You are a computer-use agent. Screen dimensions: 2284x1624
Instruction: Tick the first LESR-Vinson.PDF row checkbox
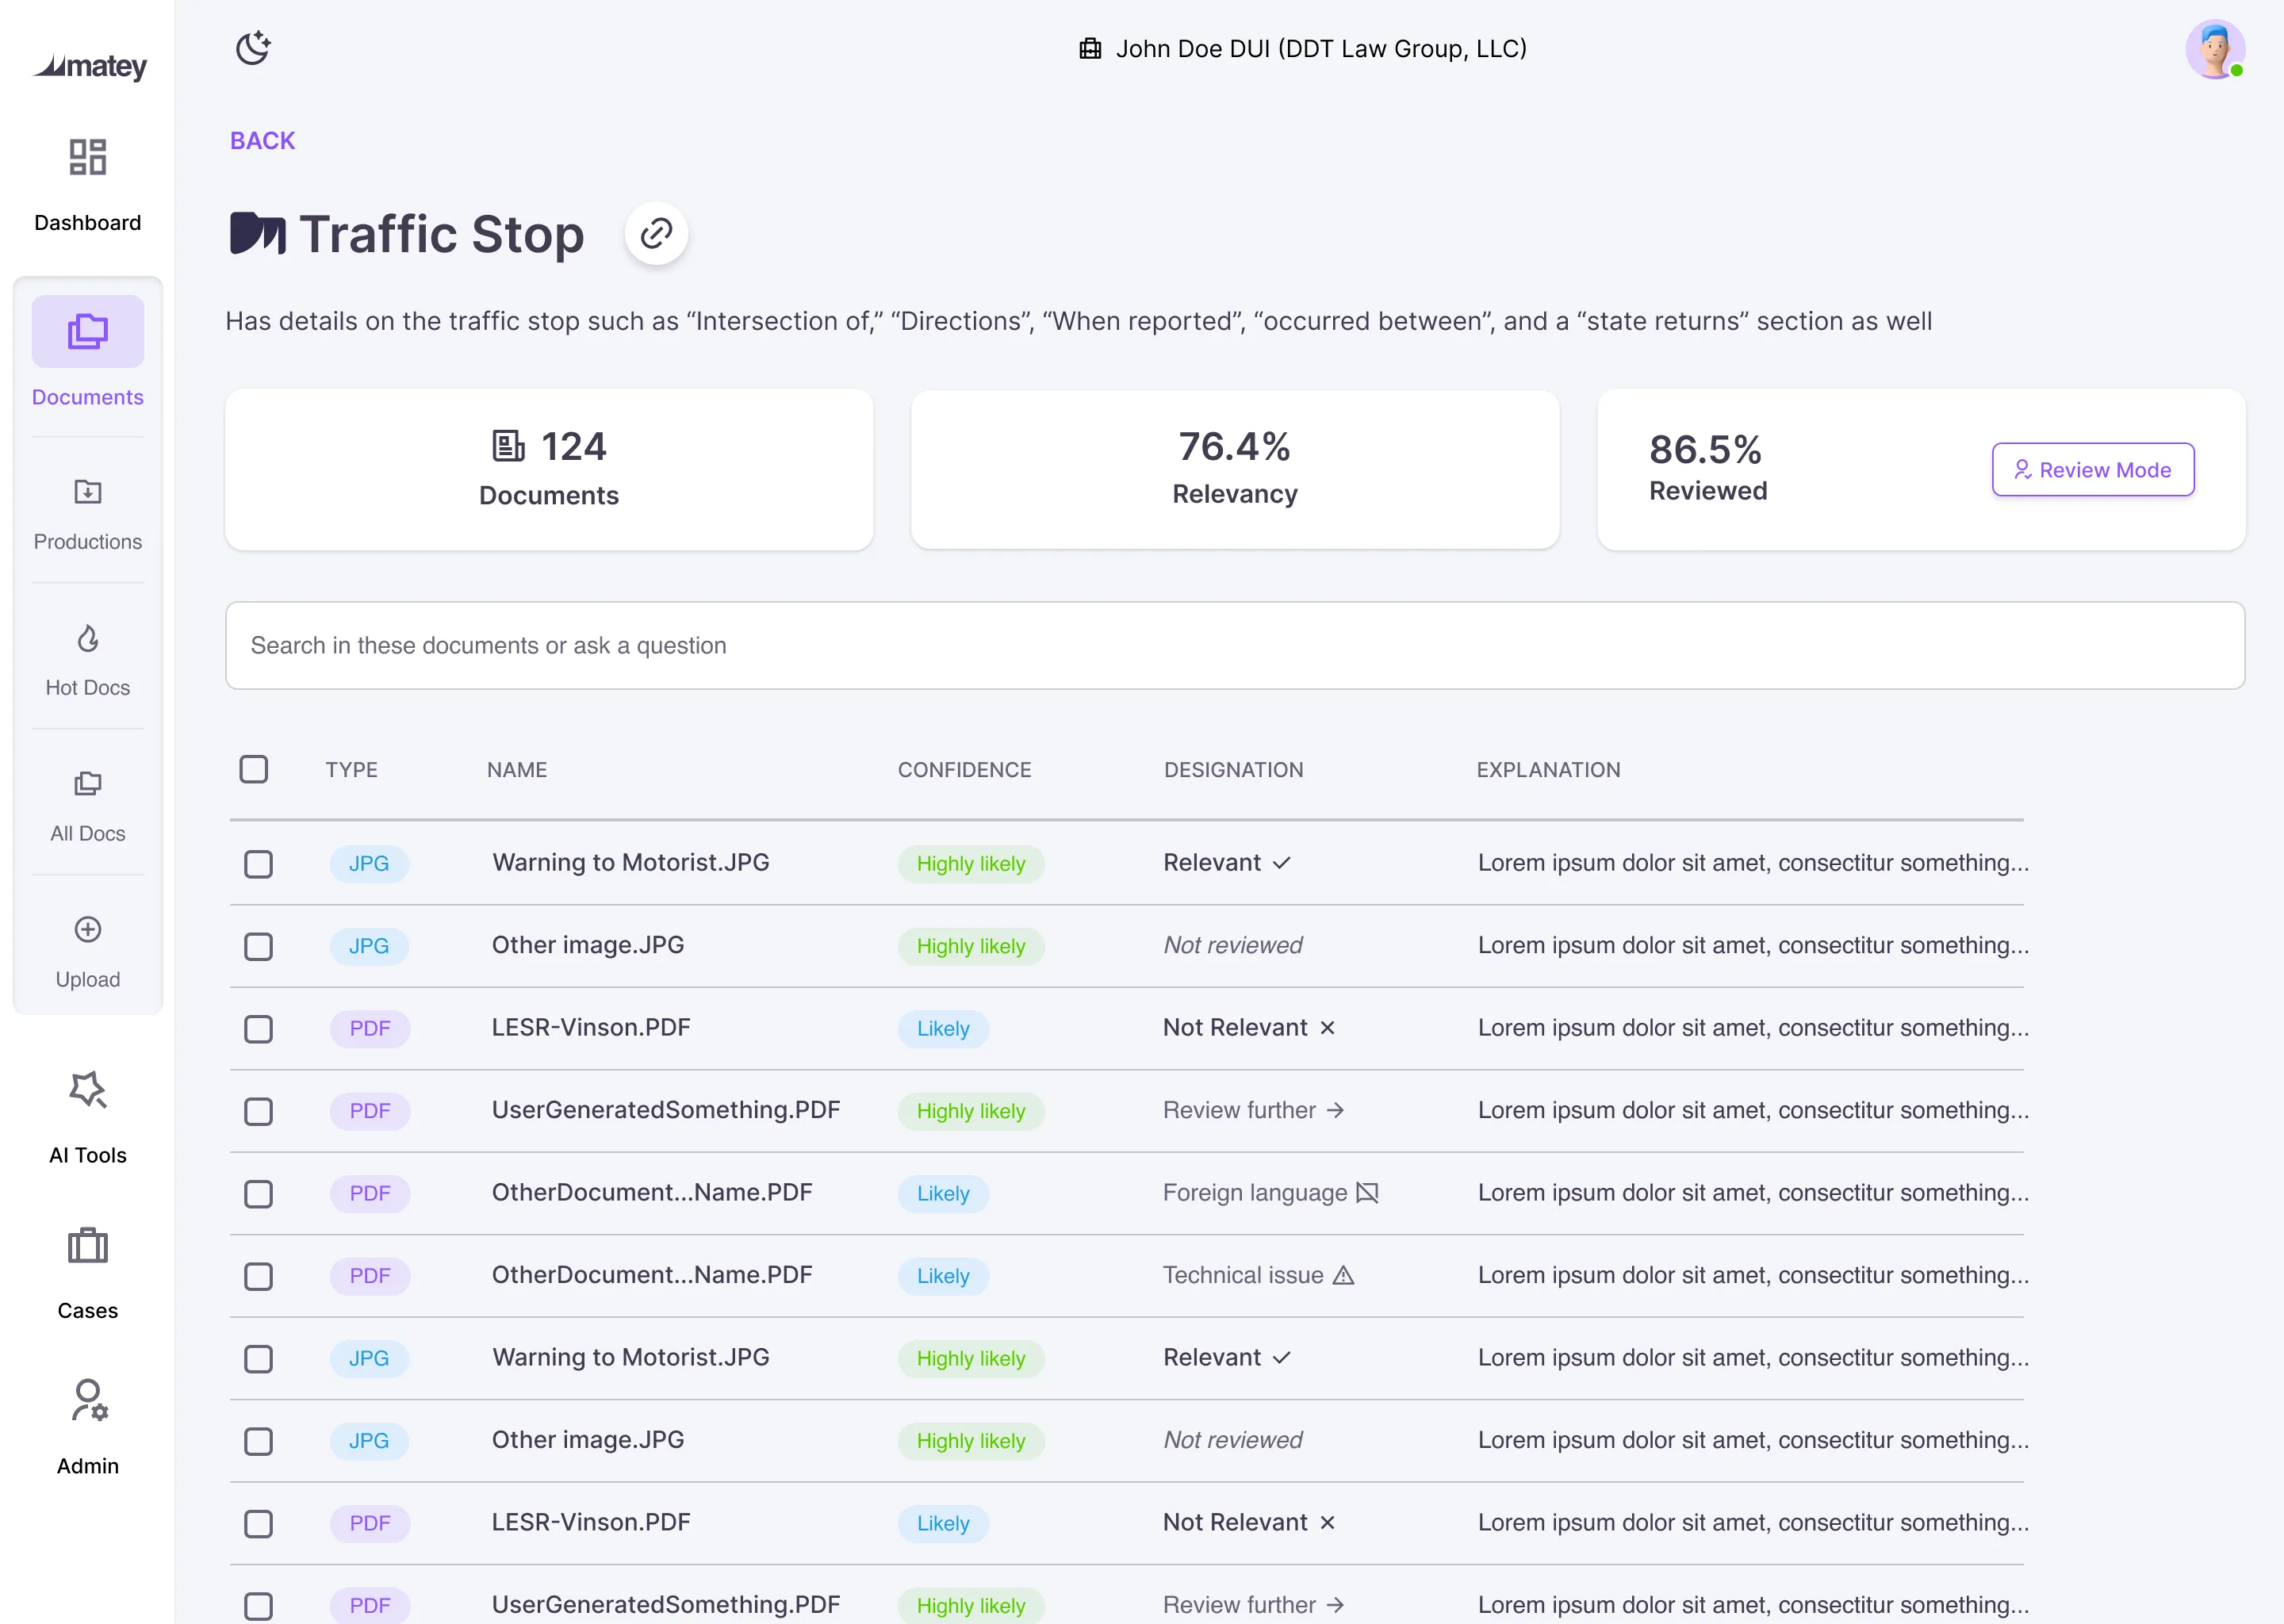pos(258,1029)
